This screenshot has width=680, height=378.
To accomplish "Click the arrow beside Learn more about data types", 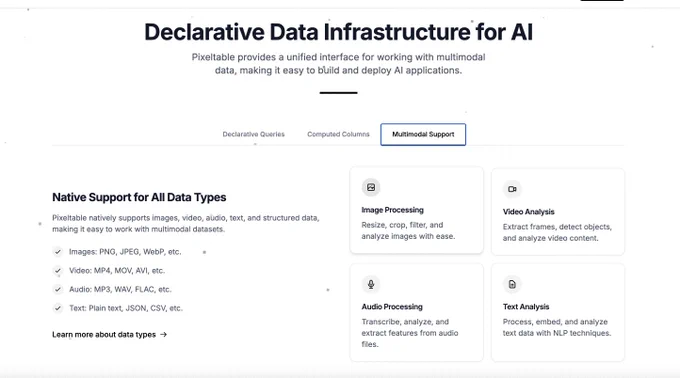I will [163, 334].
